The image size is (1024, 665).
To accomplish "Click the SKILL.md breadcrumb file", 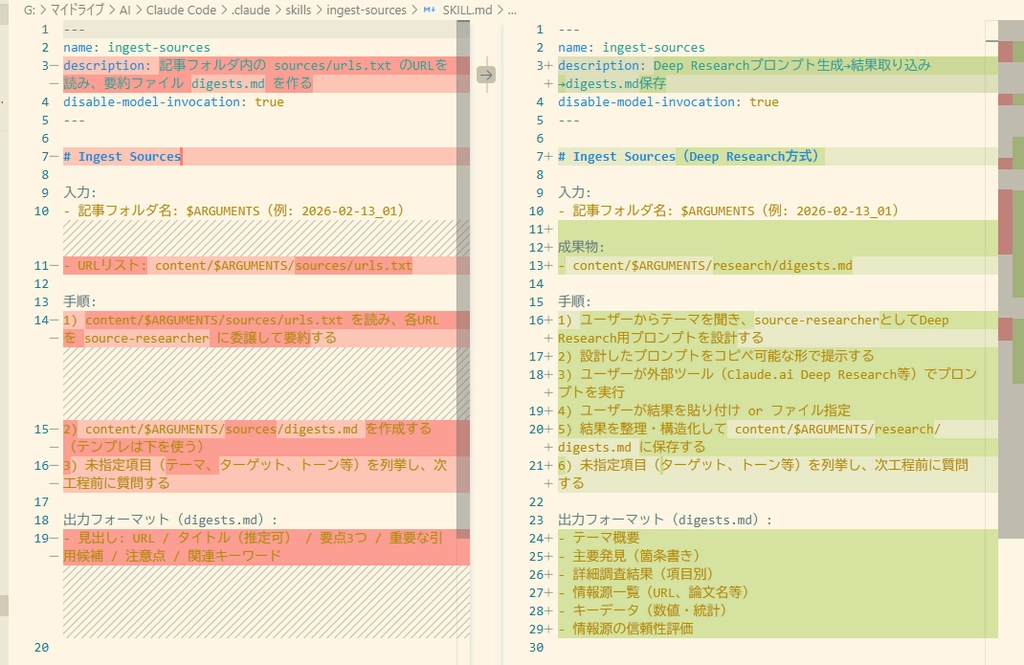I will 468,10.
